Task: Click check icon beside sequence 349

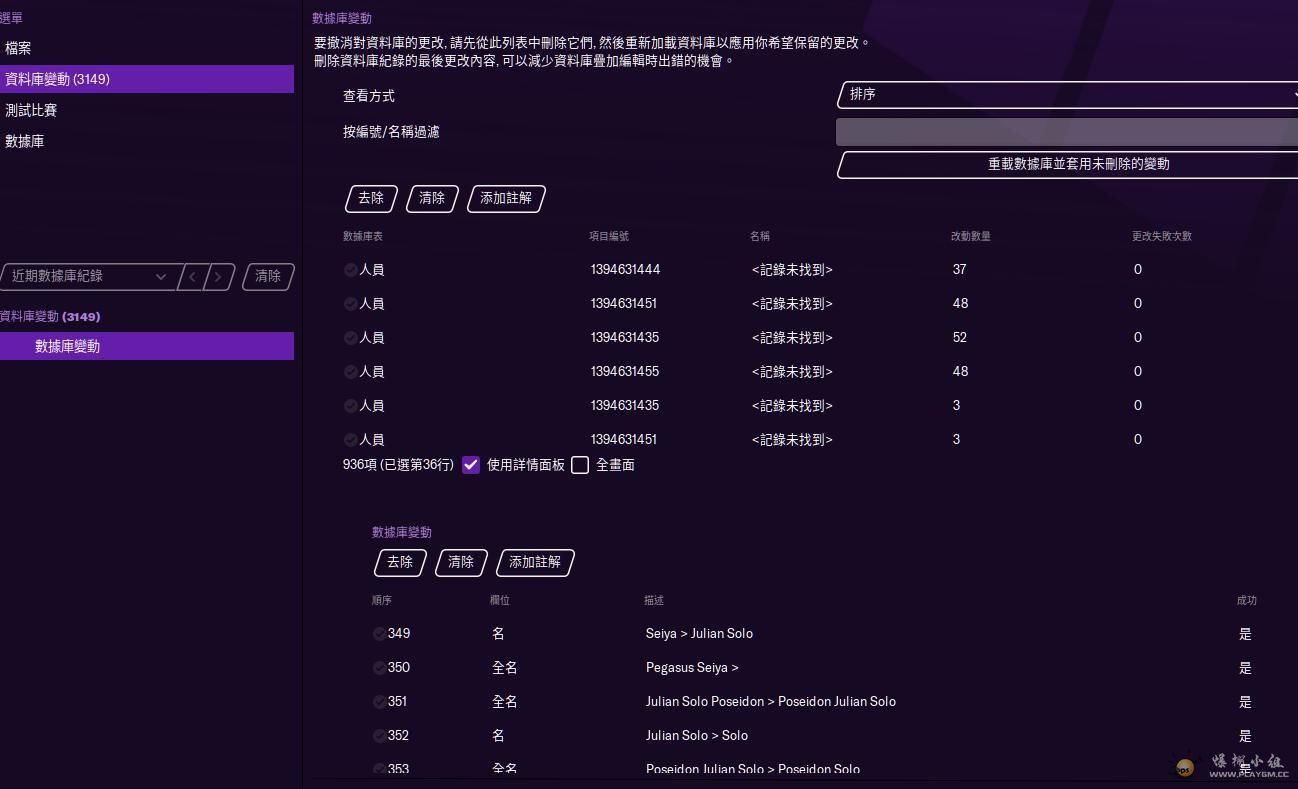Action: point(379,634)
